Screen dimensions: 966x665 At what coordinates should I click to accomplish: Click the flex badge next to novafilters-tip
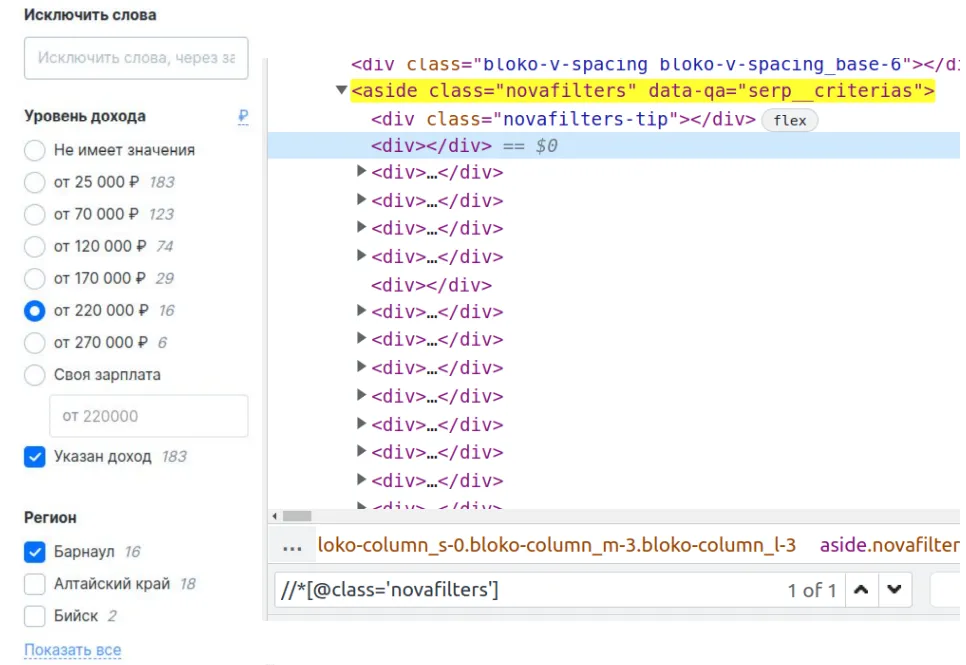click(x=790, y=120)
